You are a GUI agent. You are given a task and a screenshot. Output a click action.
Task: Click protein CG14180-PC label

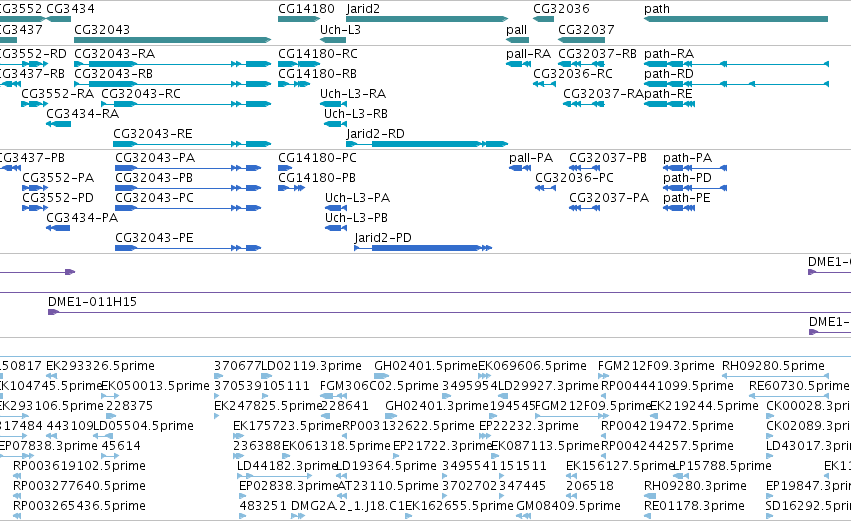(x=317, y=158)
